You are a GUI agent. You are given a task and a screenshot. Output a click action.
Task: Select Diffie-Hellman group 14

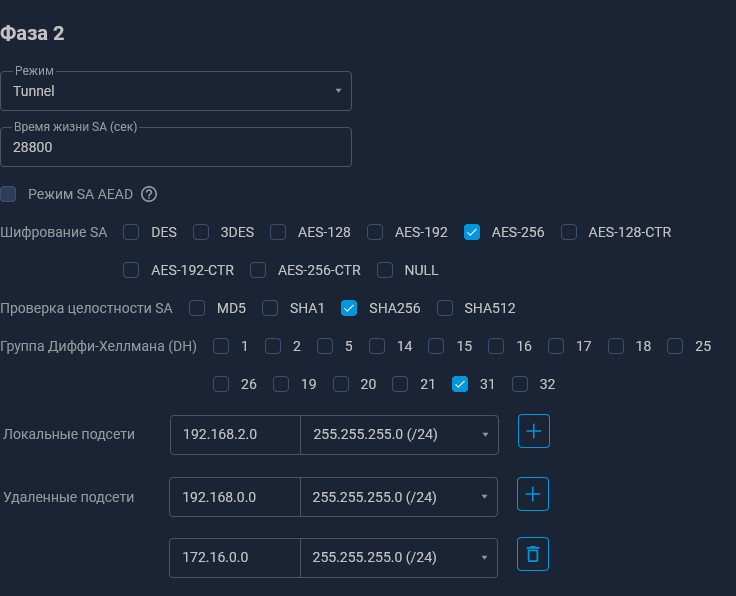pos(377,346)
